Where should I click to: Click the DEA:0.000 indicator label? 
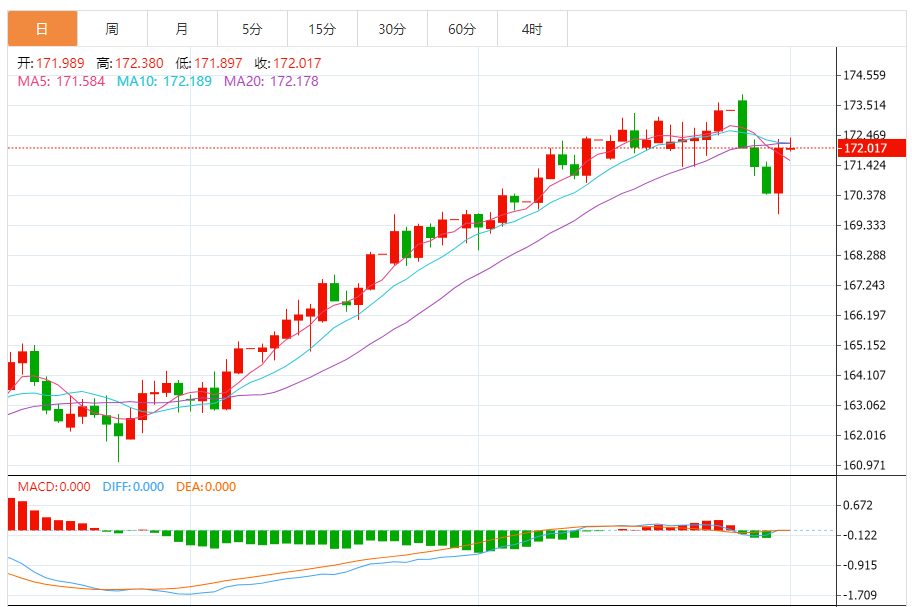[x=206, y=487]
